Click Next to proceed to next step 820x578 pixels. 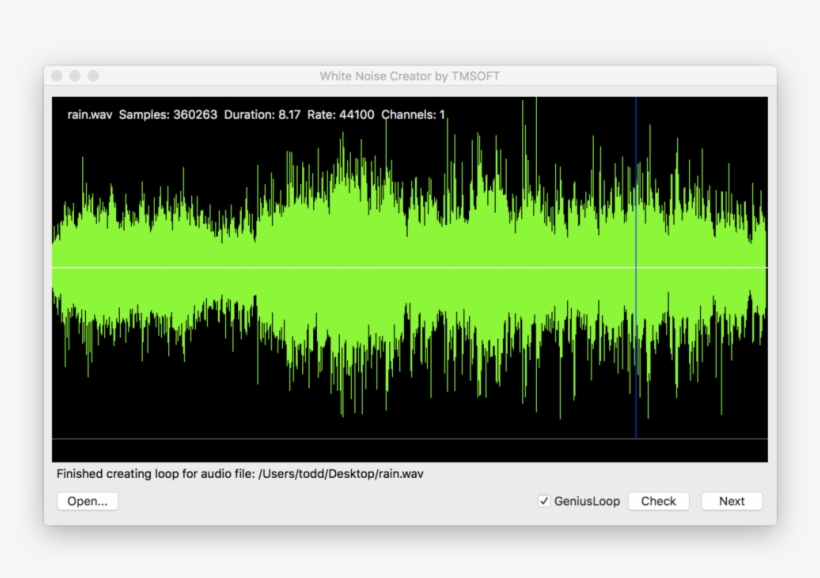coord(731,501)
